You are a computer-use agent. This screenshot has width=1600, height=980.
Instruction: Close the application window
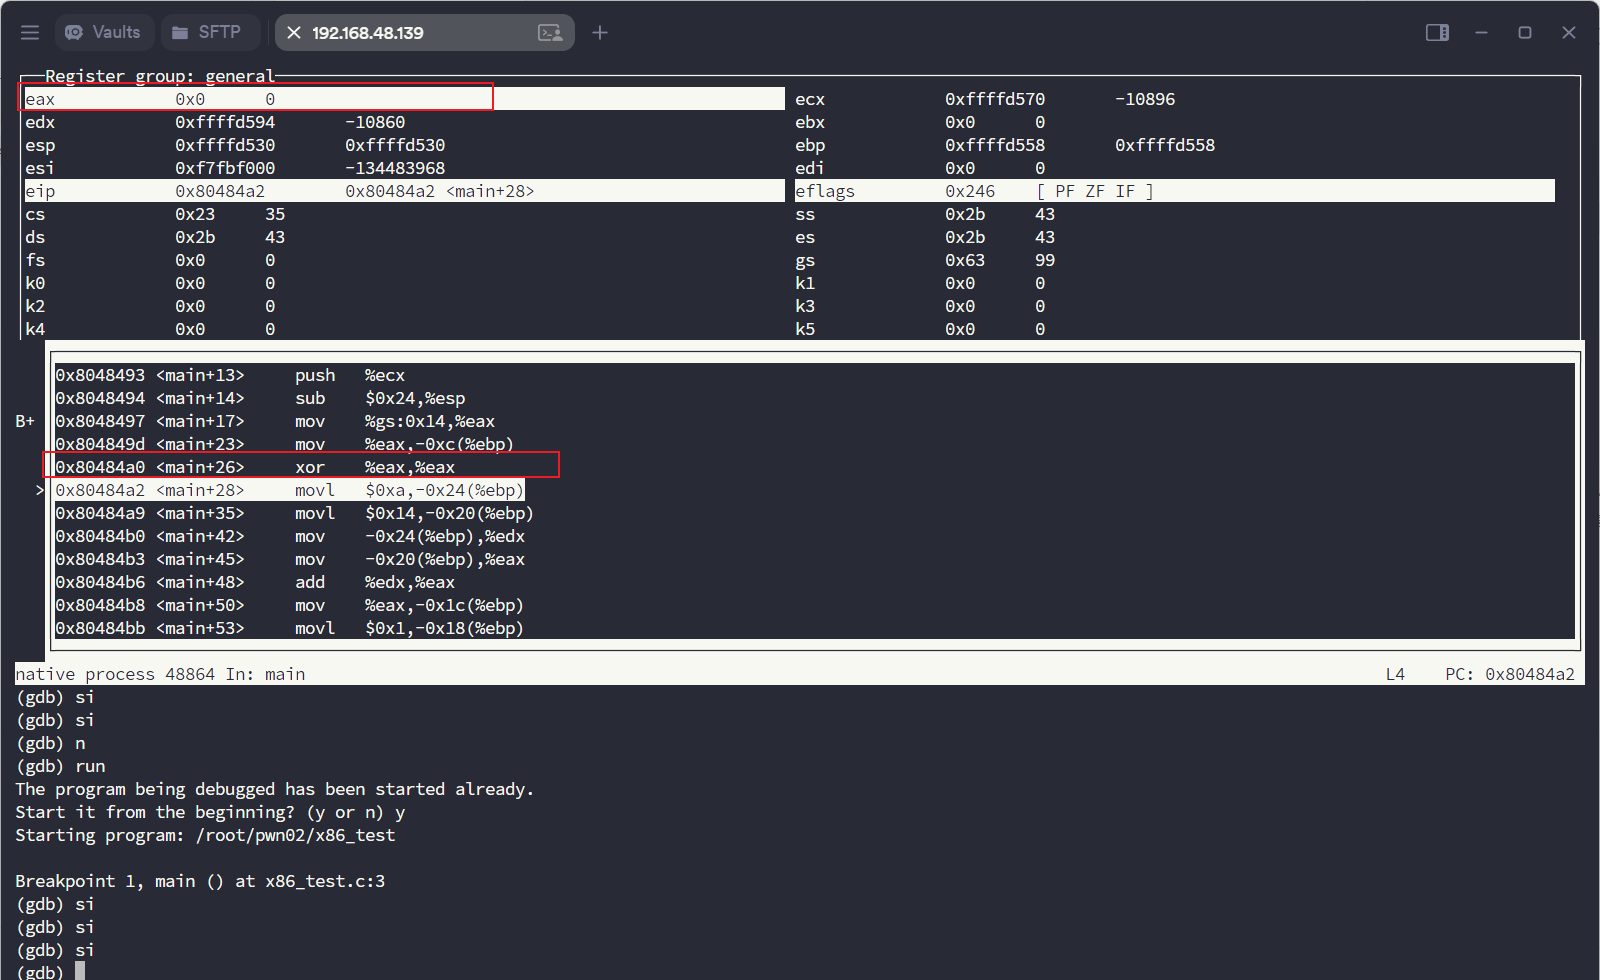(x=1569, y=33)
